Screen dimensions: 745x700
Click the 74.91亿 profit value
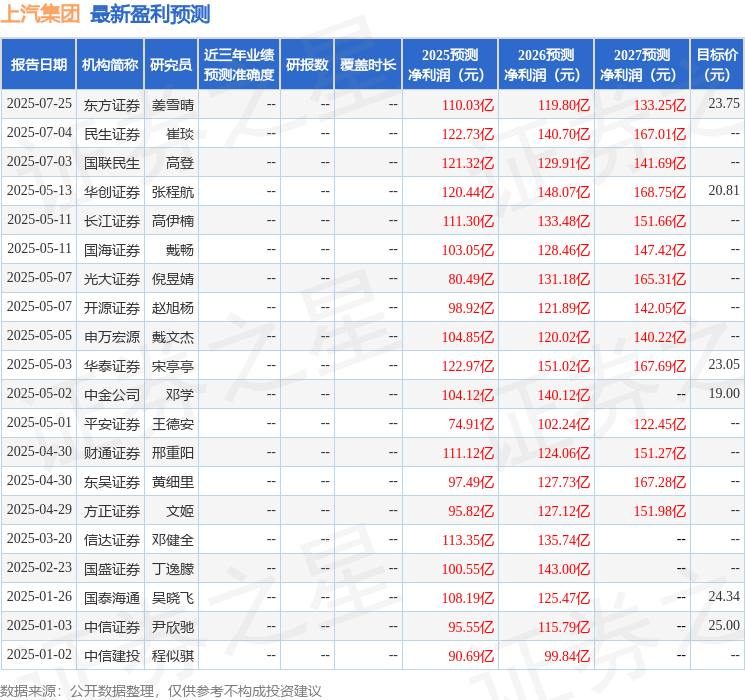[x=471, y=424]
